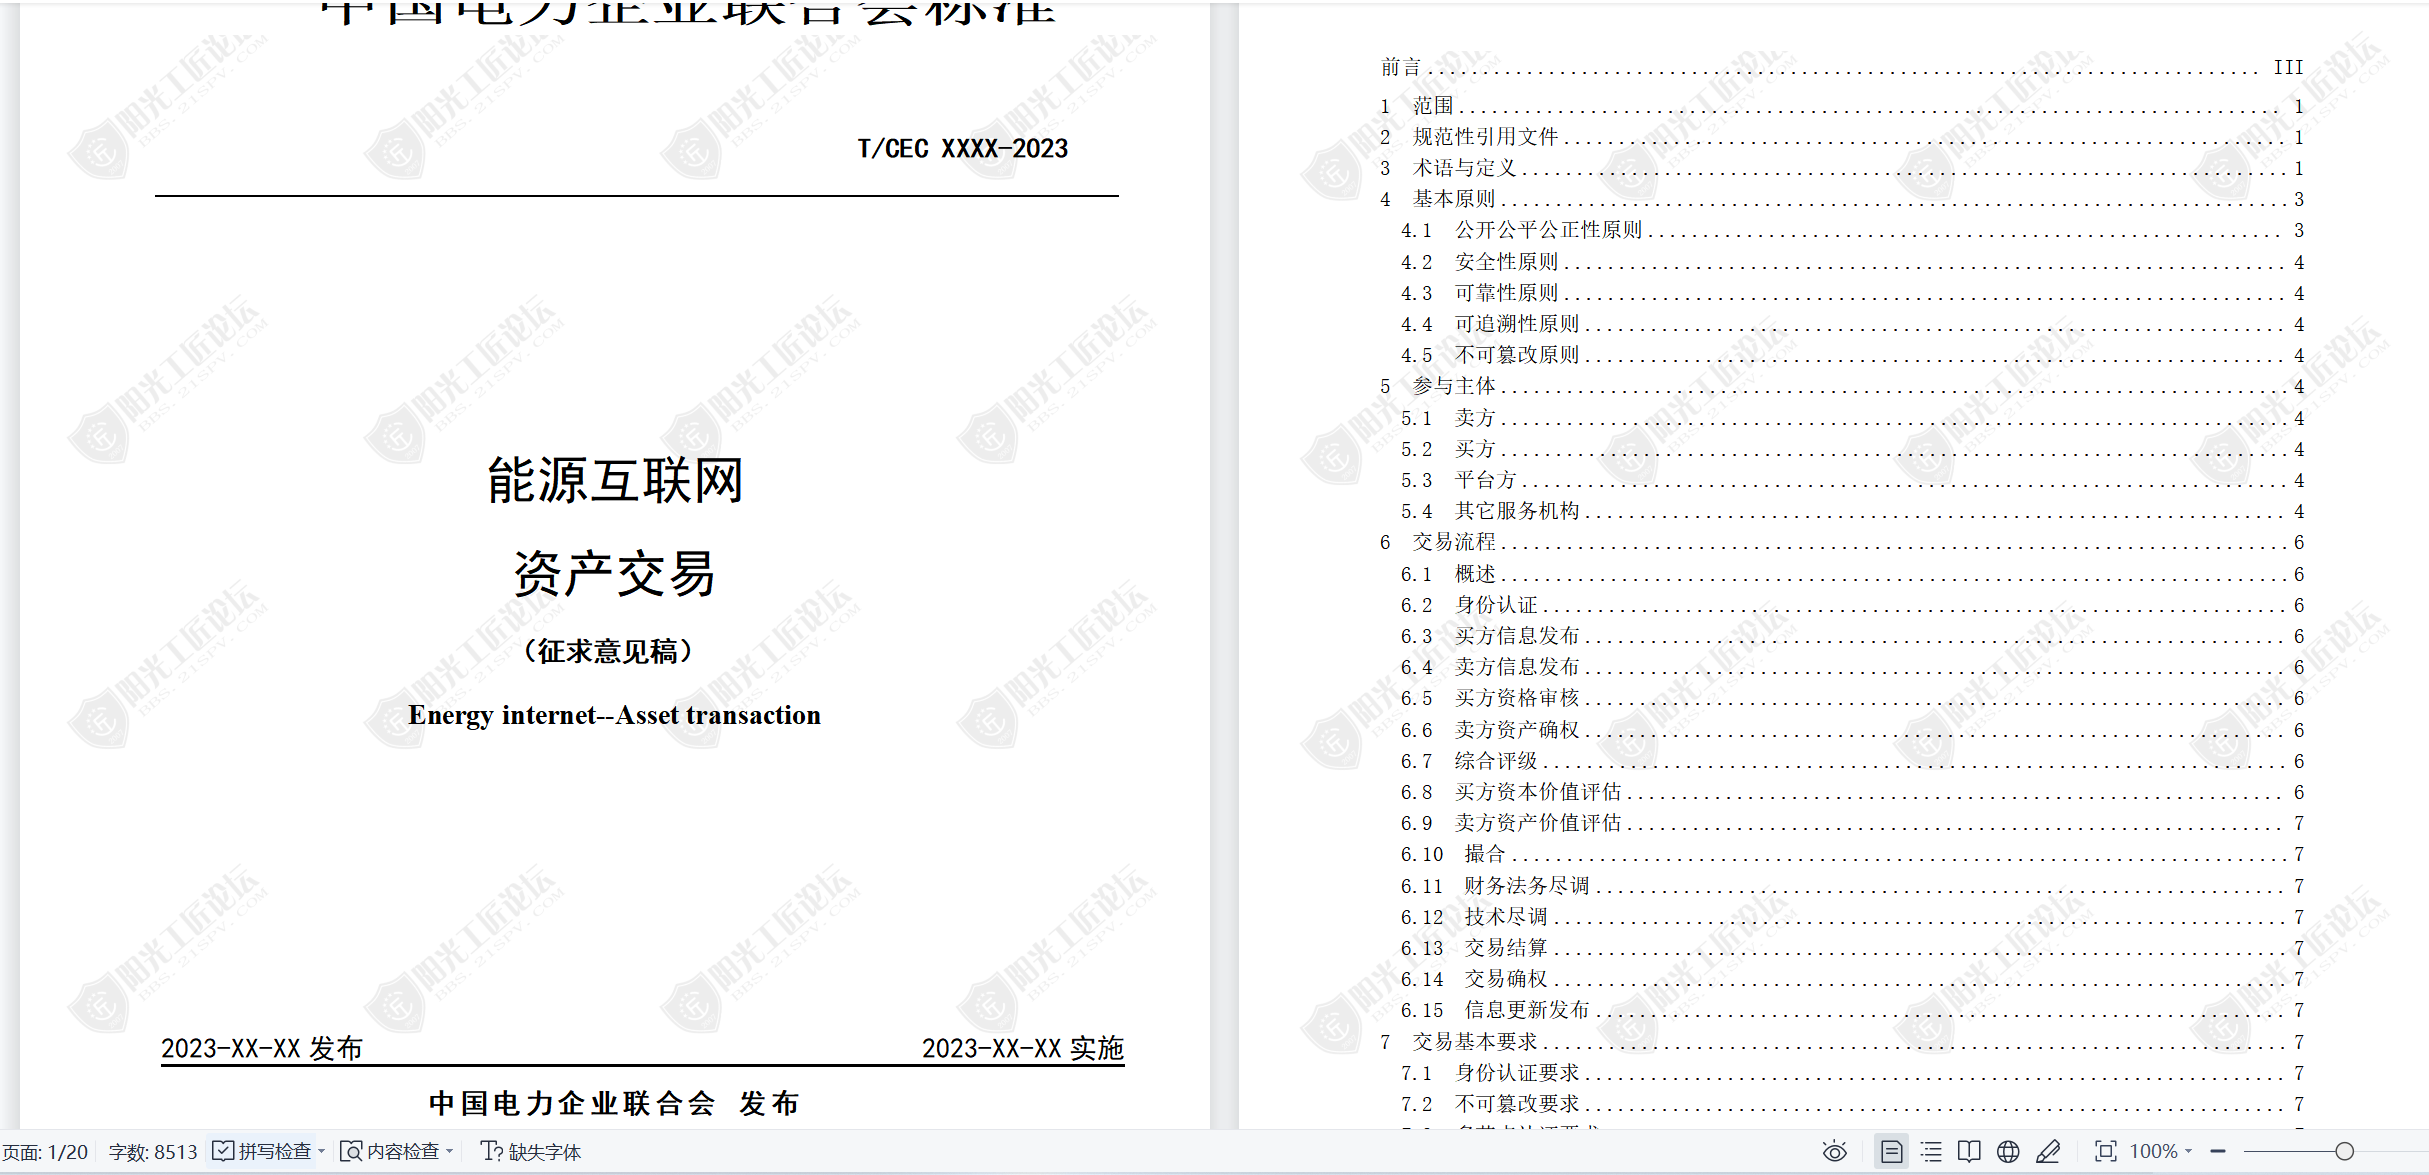The width and height of the screenshot is (2429, 1175).
Task: Click 6.11 财务法务尽调 entry
Action: click(x=1852, y=886)
